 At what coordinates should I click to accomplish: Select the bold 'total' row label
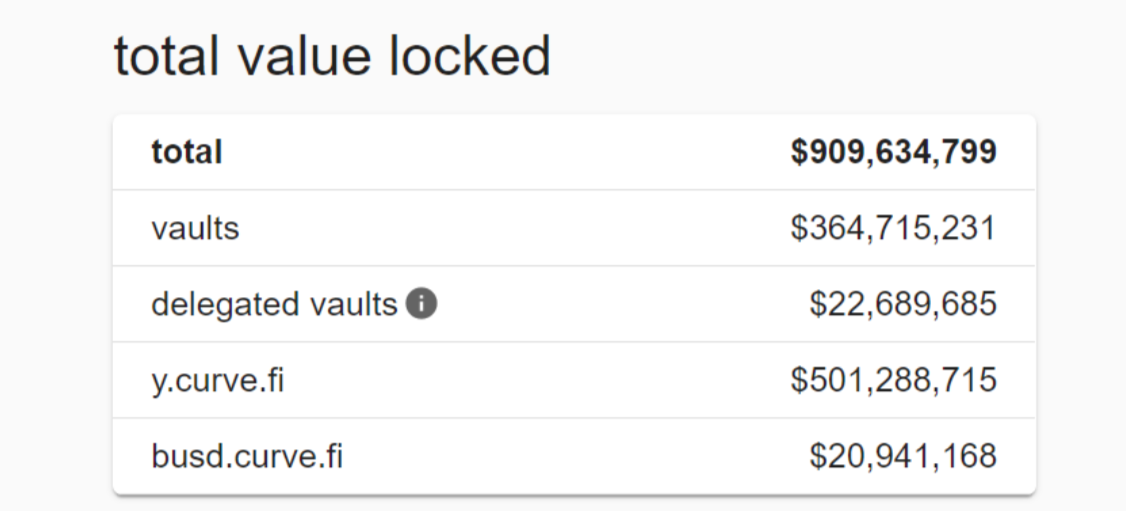coord(187,151)
